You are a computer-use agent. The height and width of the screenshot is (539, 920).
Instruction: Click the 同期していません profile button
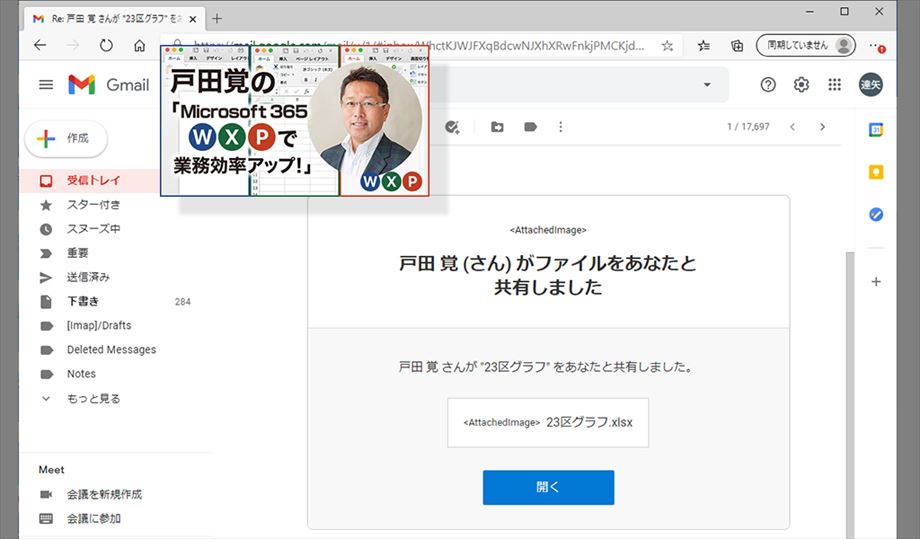pos(806,45)
